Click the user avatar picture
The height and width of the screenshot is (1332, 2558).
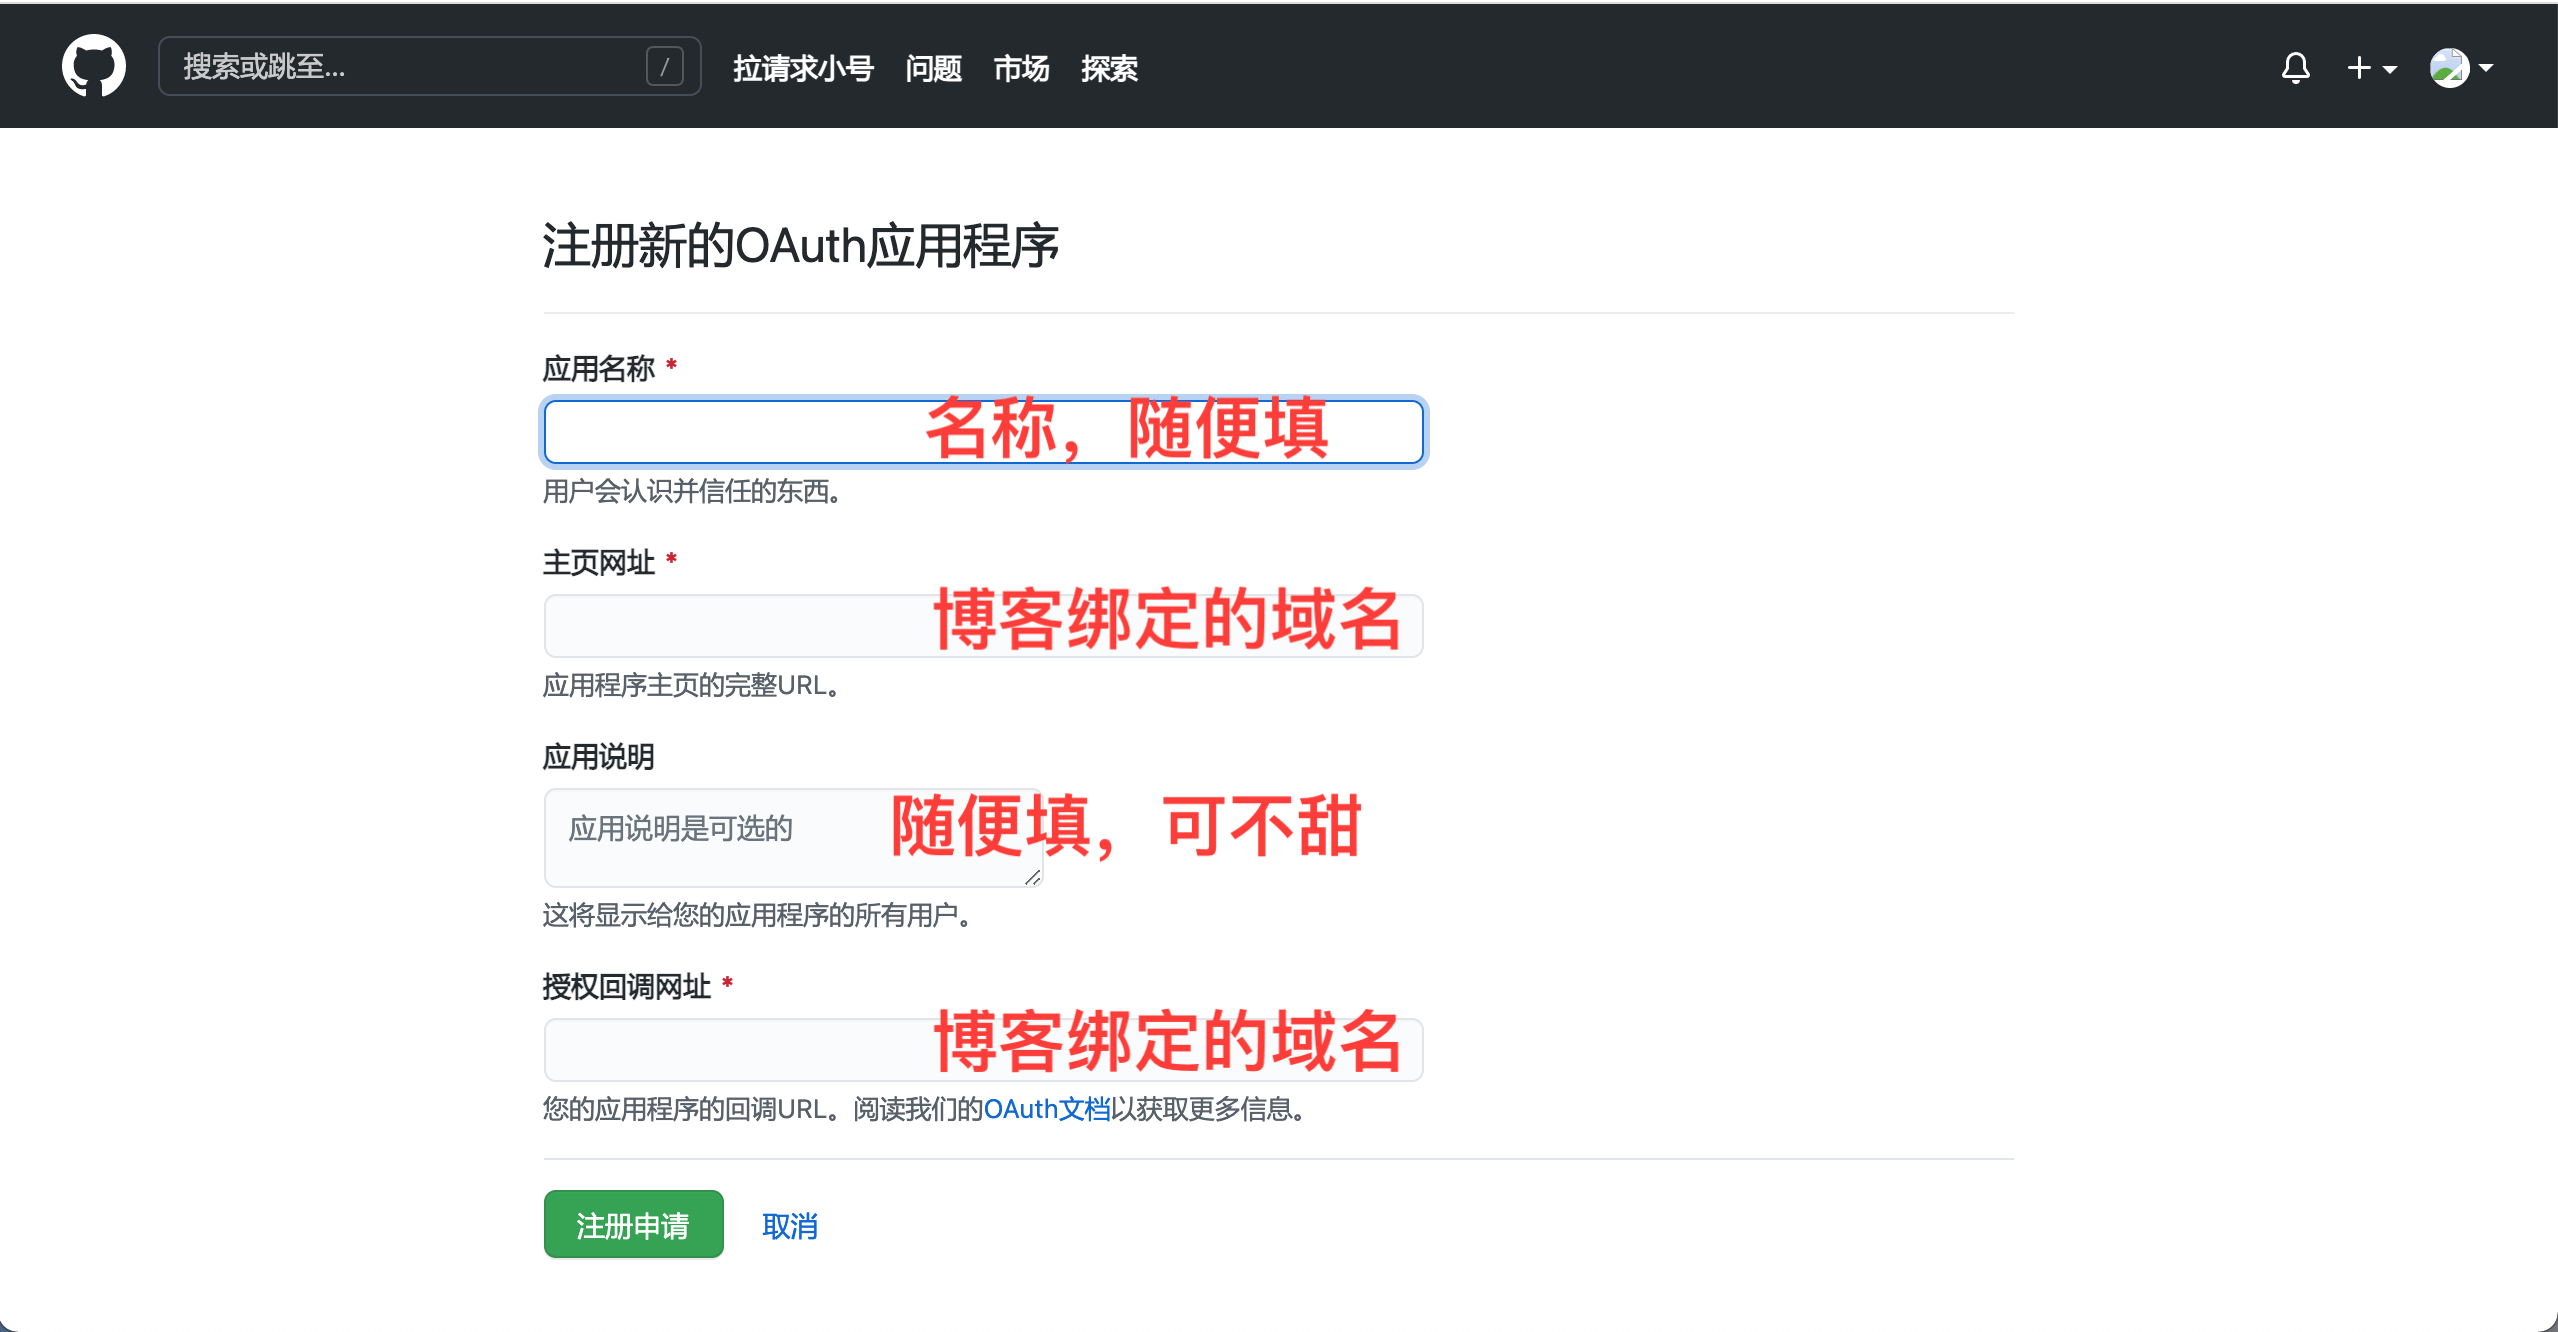[x=2449, y=68]
